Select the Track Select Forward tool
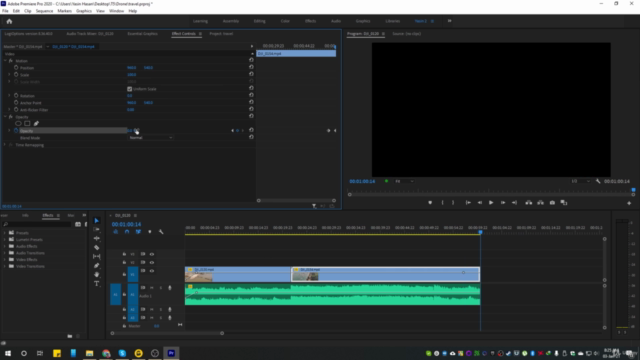The width and height of the screenshot is (640, 360). pyautogui.click(x=97, y=230)
